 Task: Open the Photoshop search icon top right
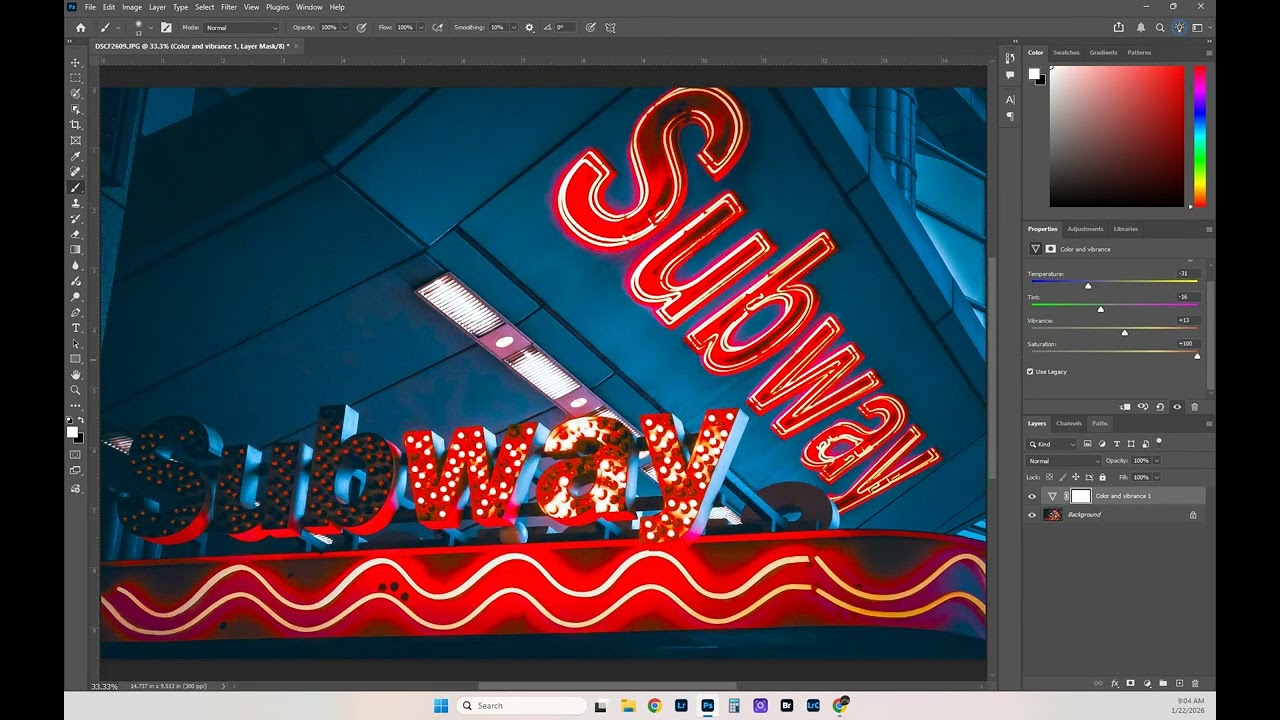[x=1160, y=27]
